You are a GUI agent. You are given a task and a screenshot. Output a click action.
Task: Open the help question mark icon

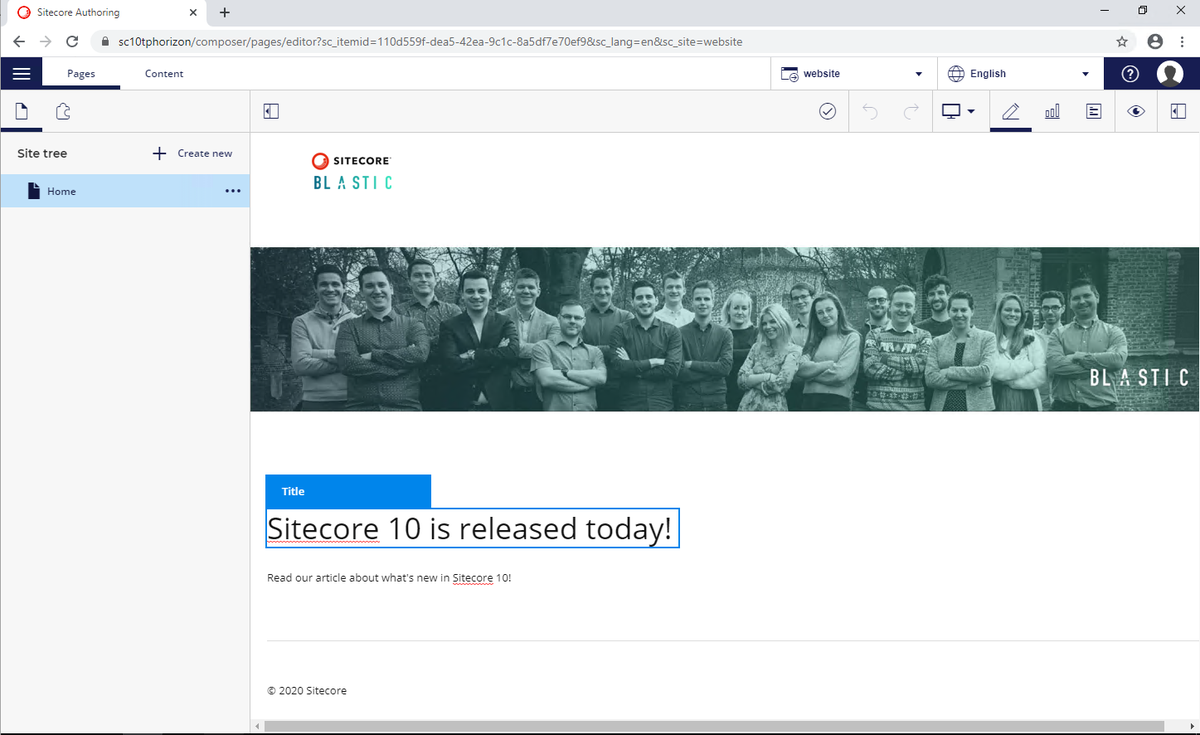[1130, 73]
